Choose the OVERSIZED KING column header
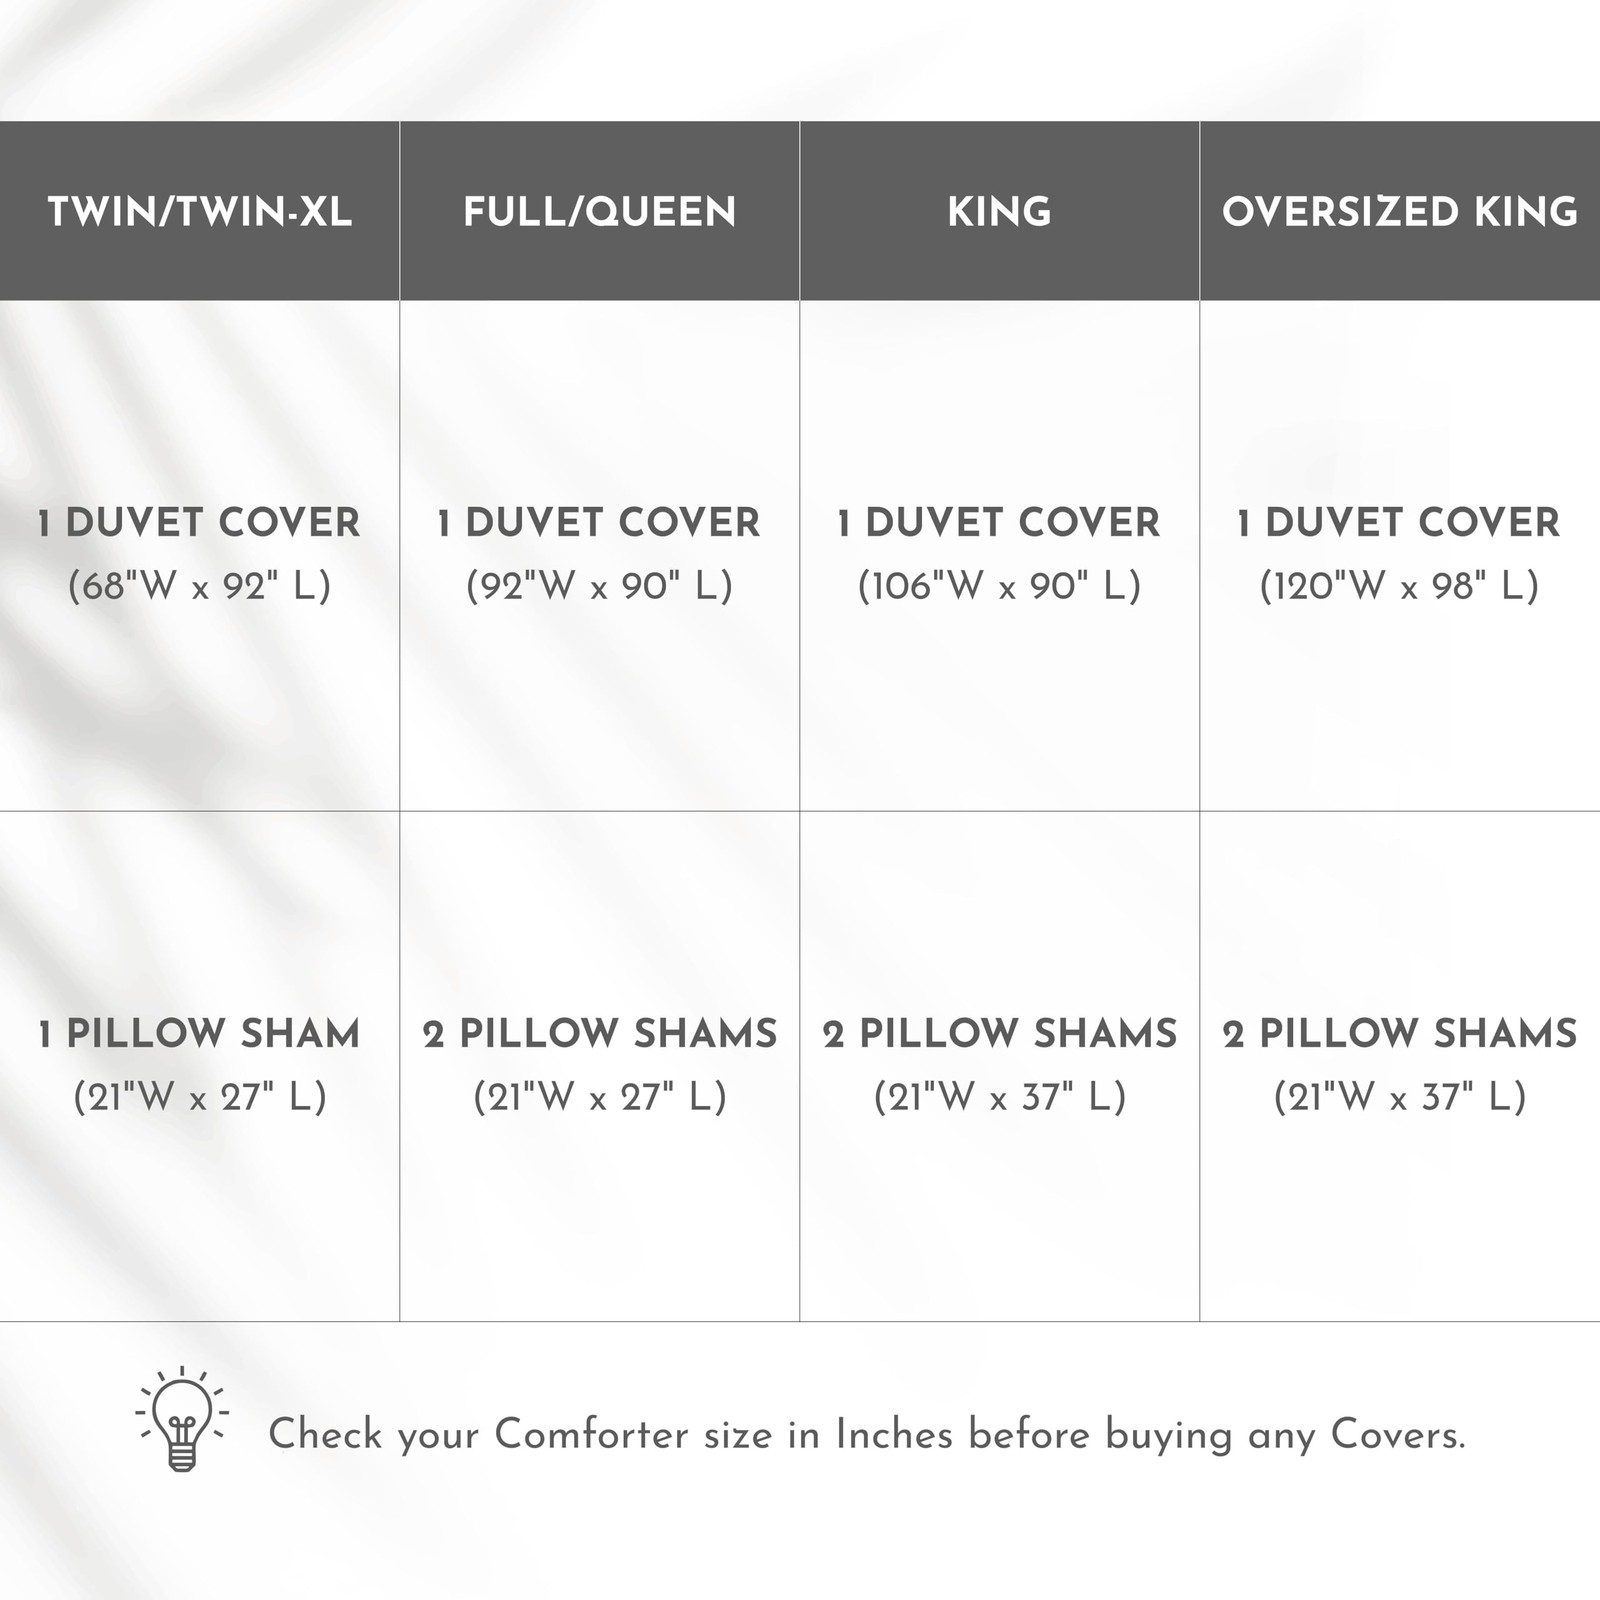This screenshot has width=1600, height=1600. 1400,212
